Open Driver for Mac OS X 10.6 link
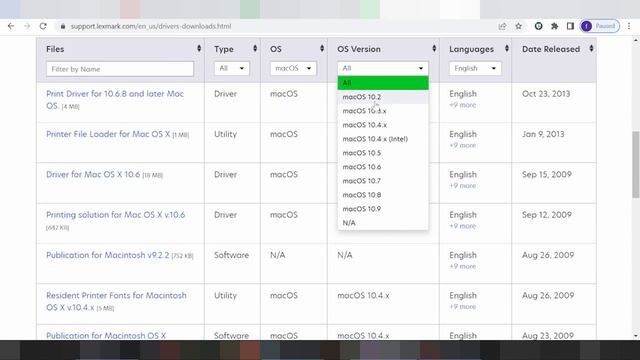This screenshot has height=360, width=640. 93,174
